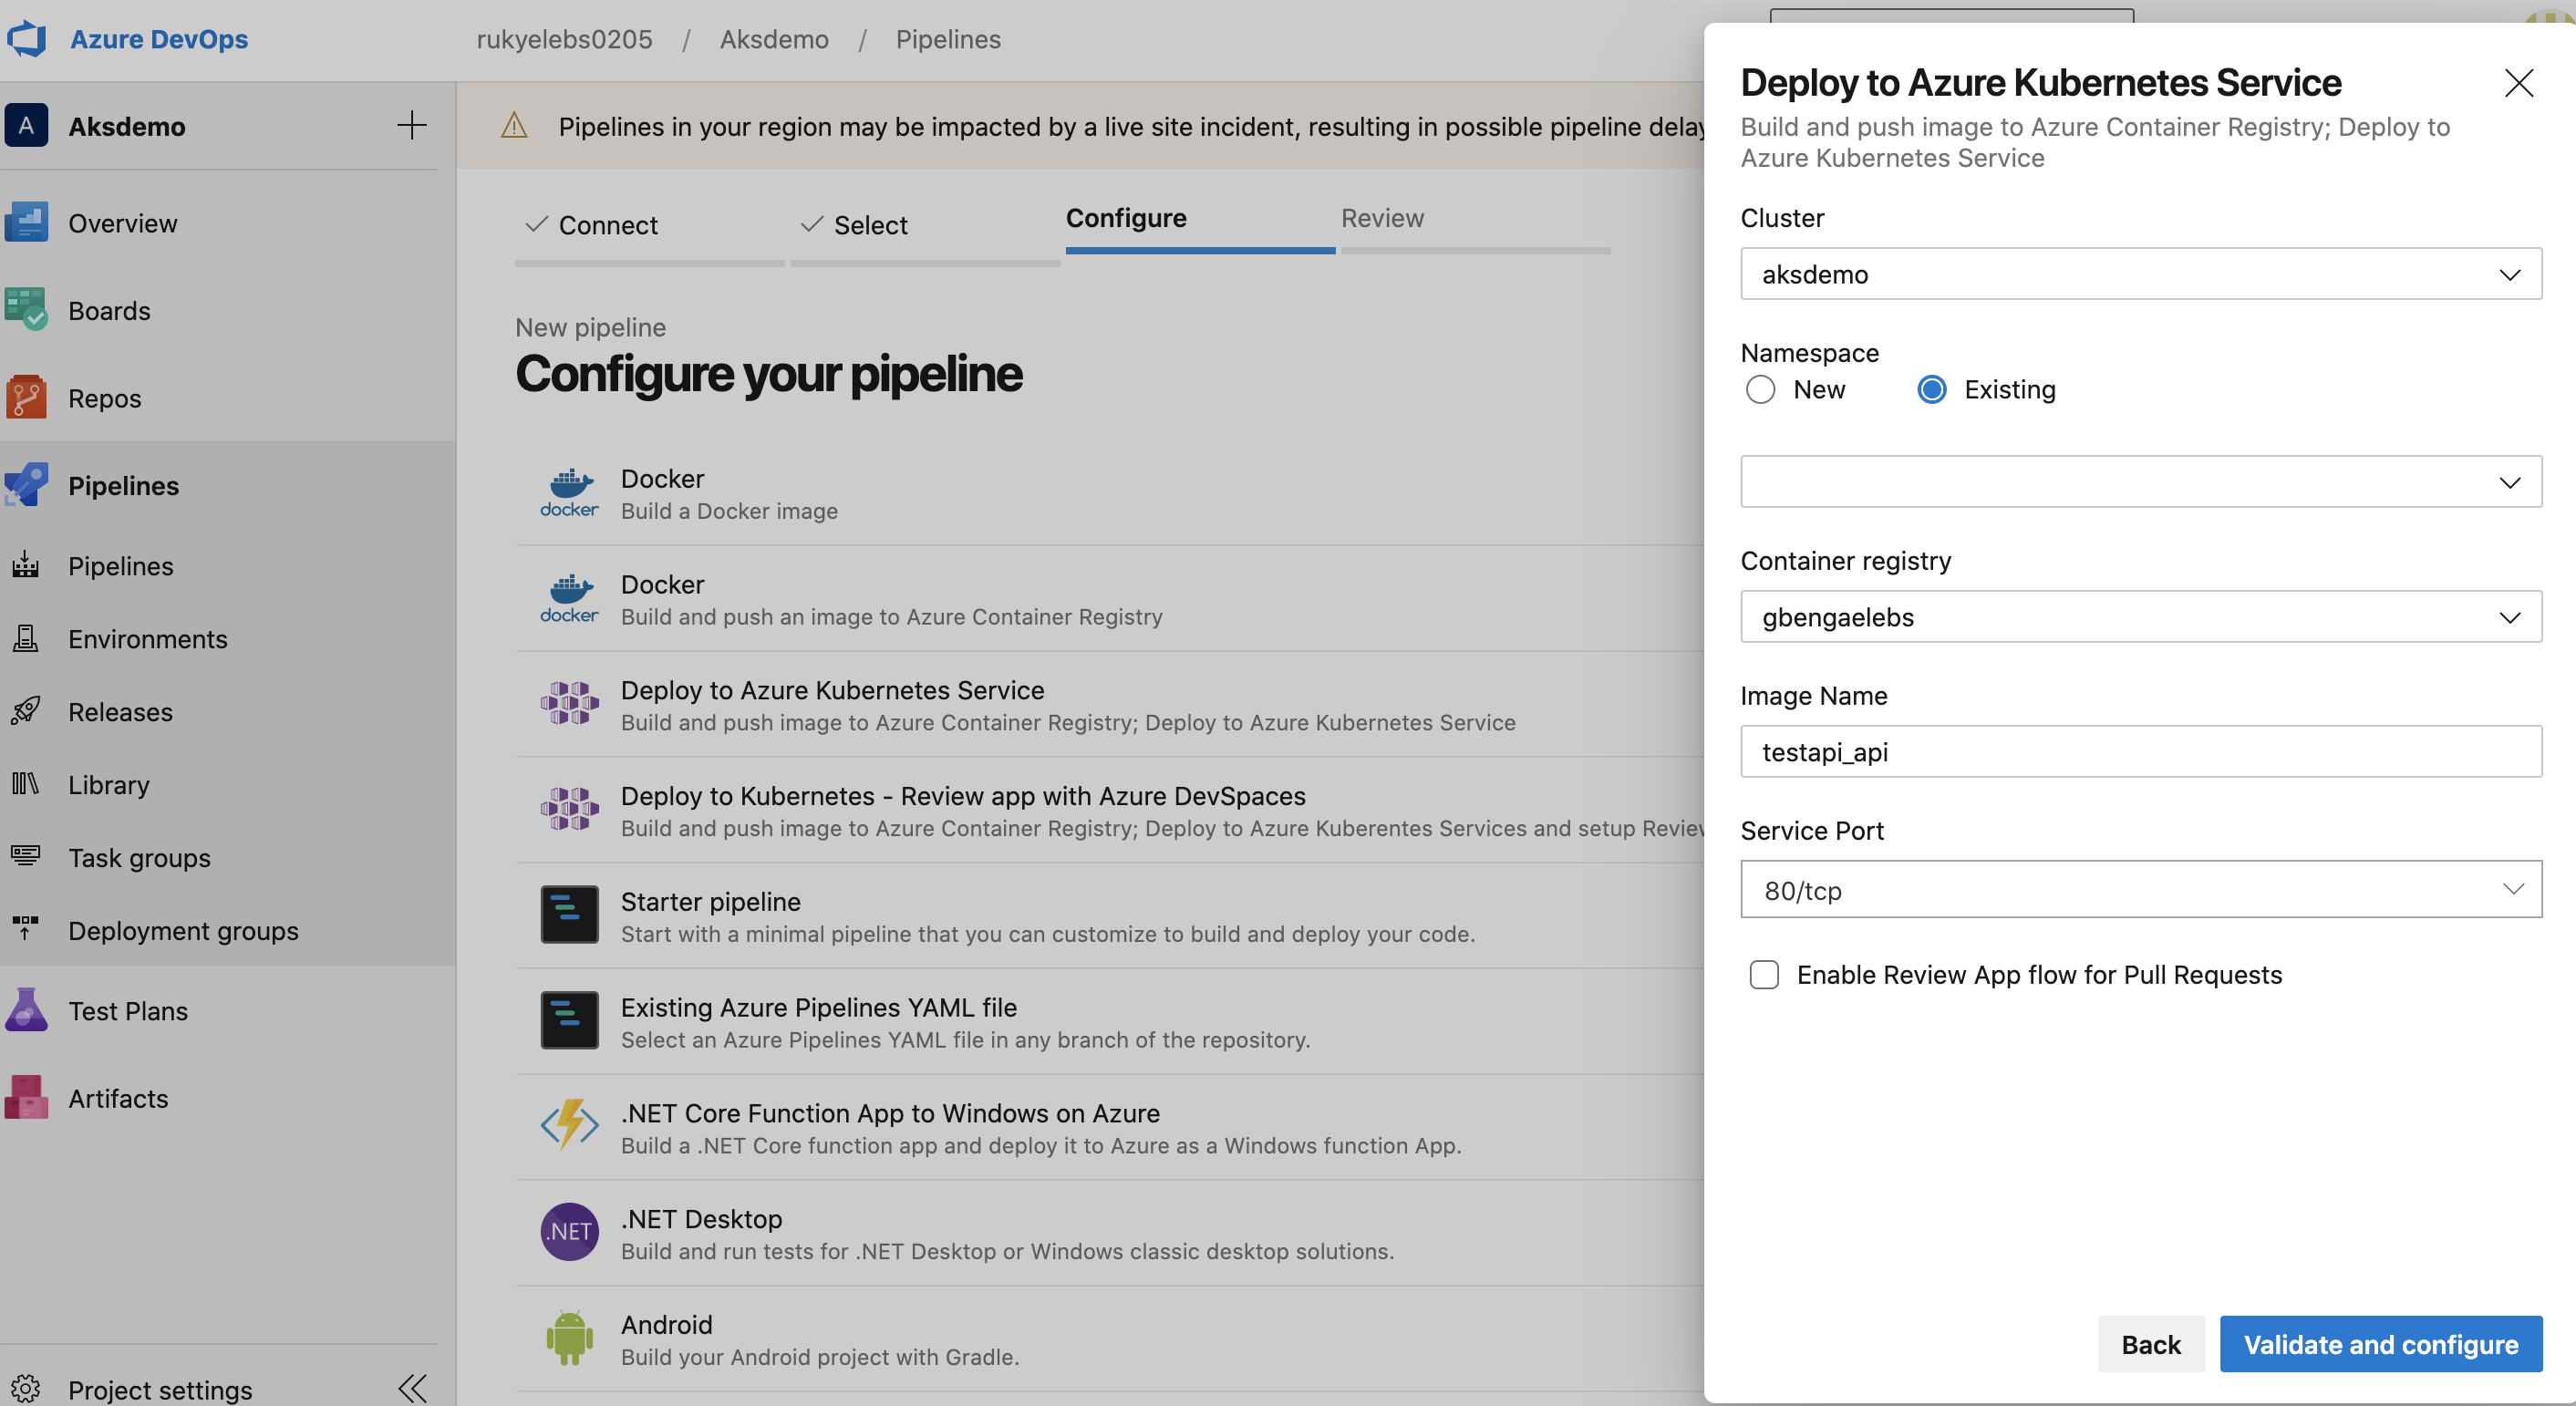Click the Aksdemo breadcrumb link
The height and width of the screenshot is (1406, 2576).
(774, 39)
